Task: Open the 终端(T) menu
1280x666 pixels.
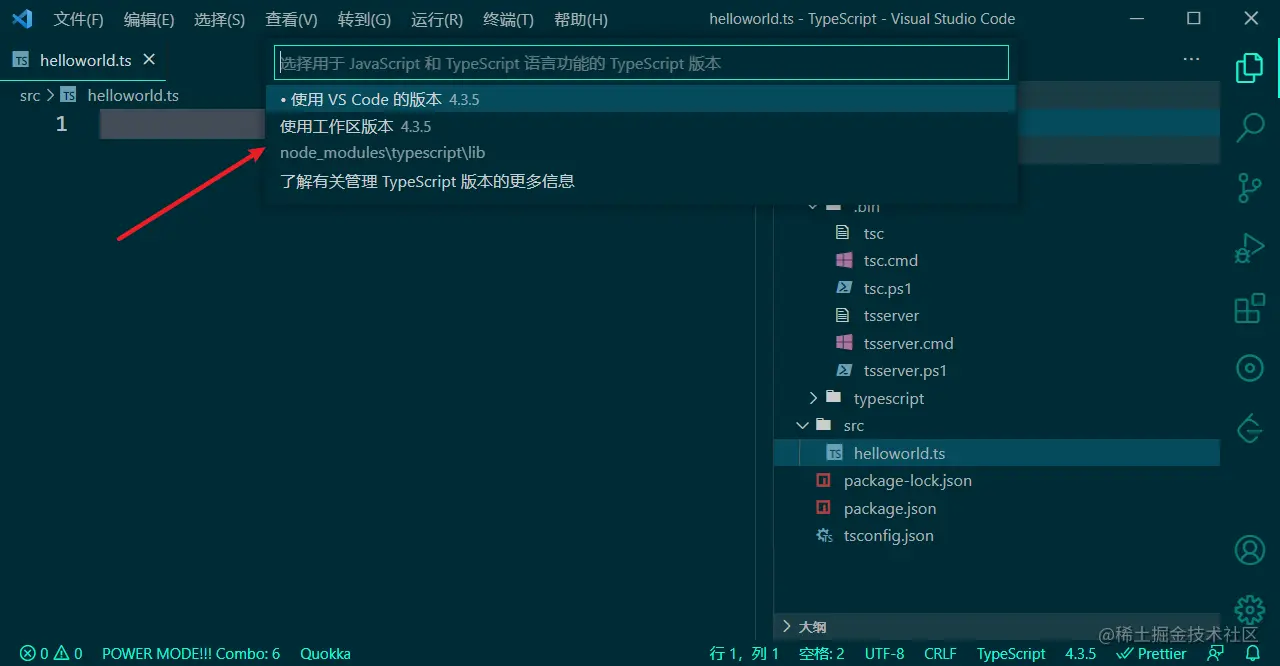Action: click(508, 19)
